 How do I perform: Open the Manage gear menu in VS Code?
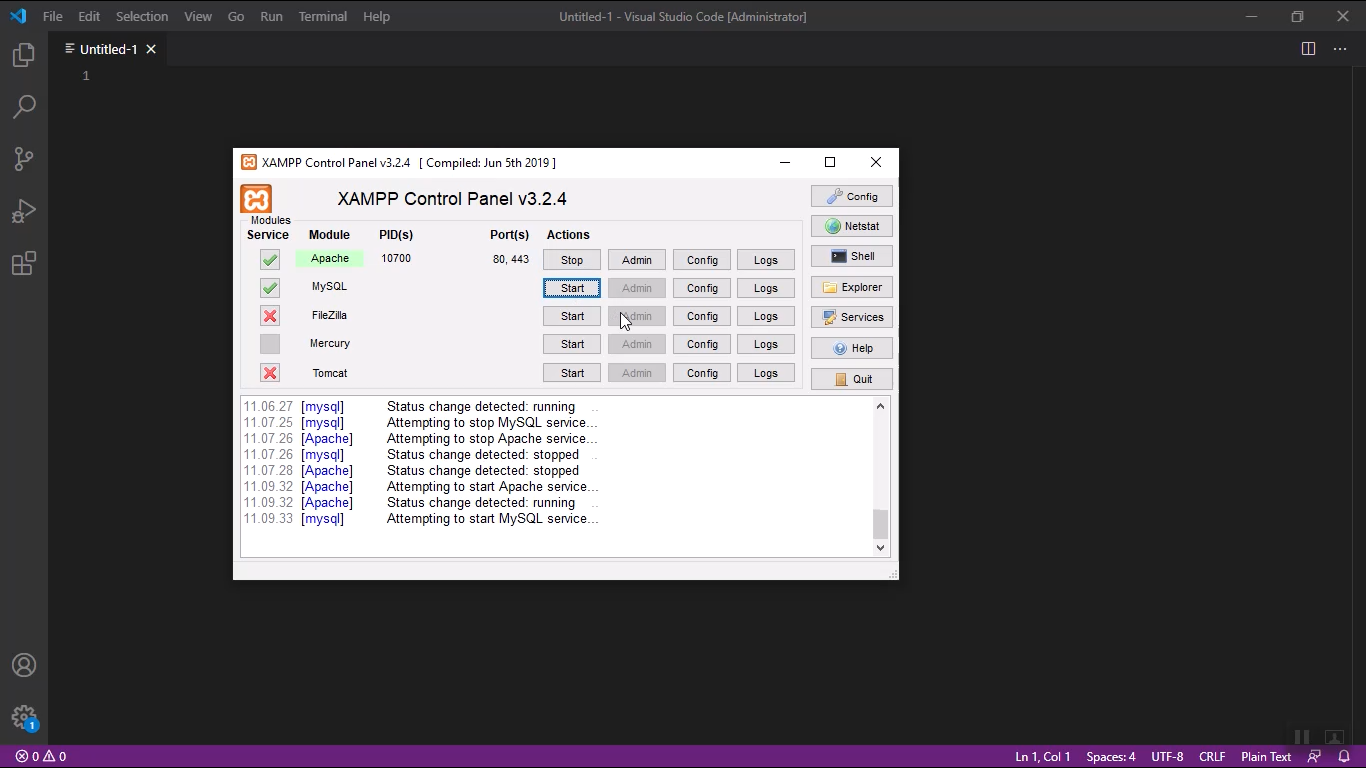[x=24, y=717]
